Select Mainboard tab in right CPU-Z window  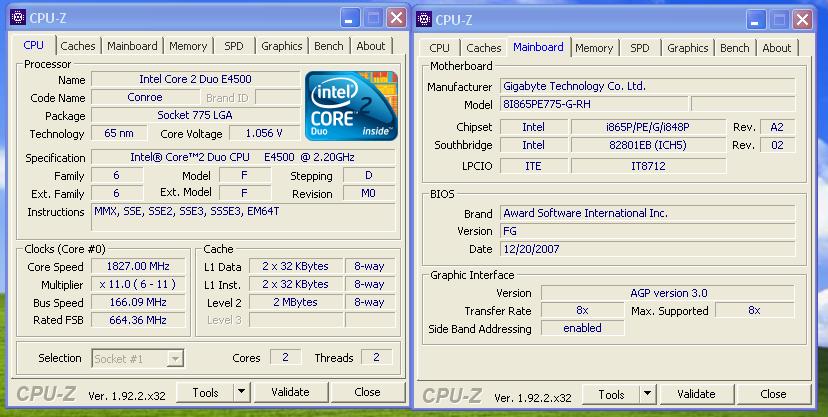tap(538, 47)
